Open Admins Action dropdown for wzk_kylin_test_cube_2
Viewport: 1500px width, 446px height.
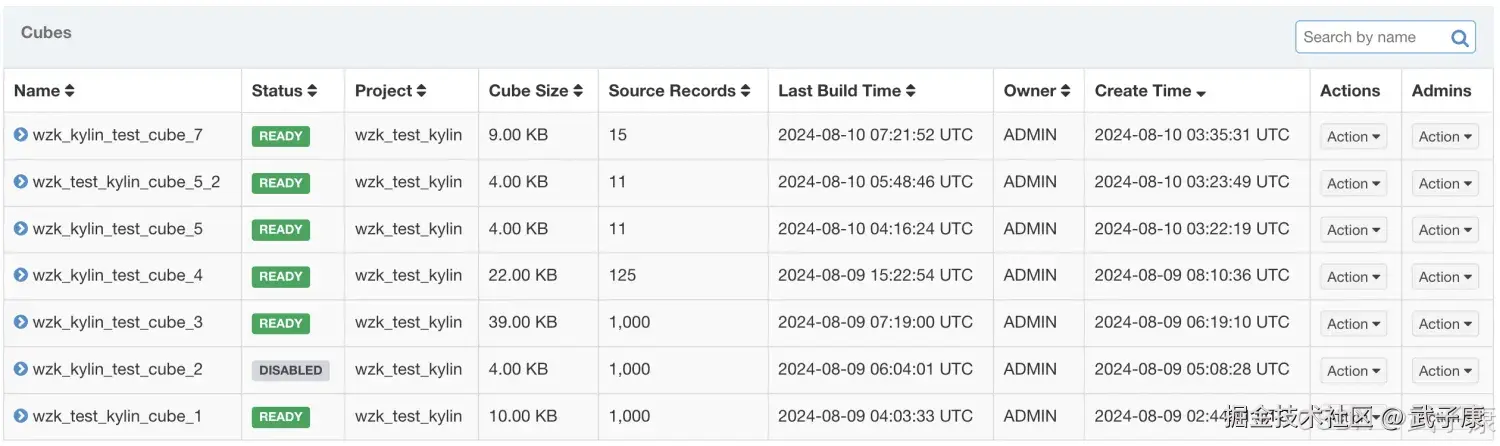[x=1445, y=371]
